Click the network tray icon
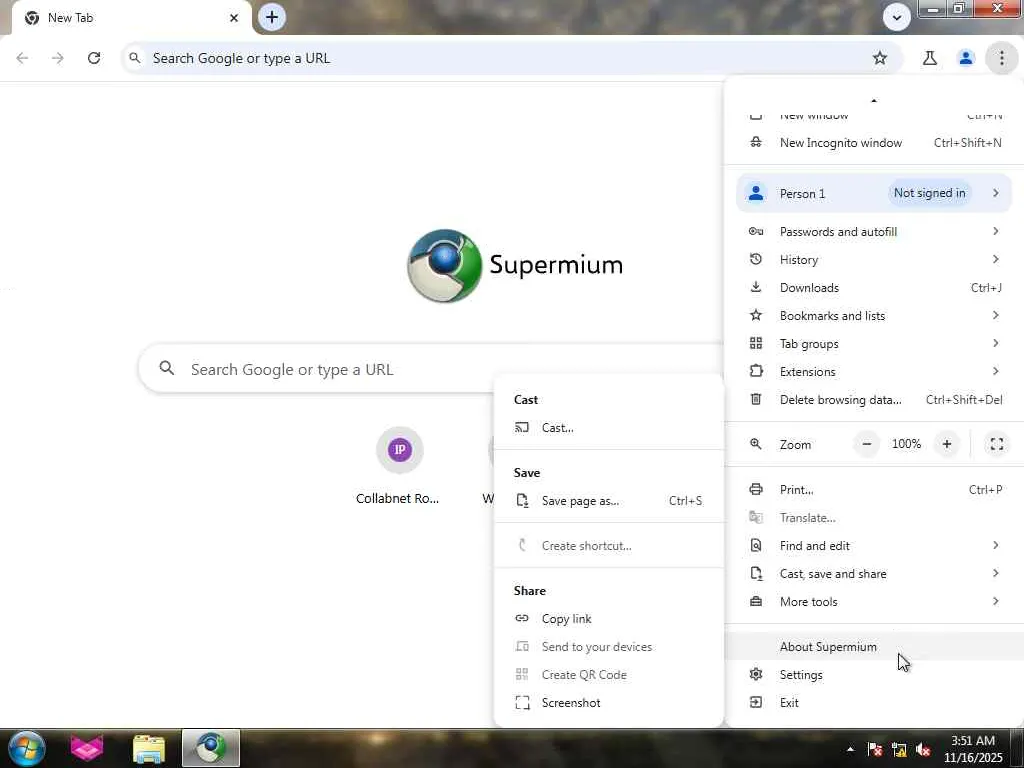The image size is (1024, 768). (899, 750)
